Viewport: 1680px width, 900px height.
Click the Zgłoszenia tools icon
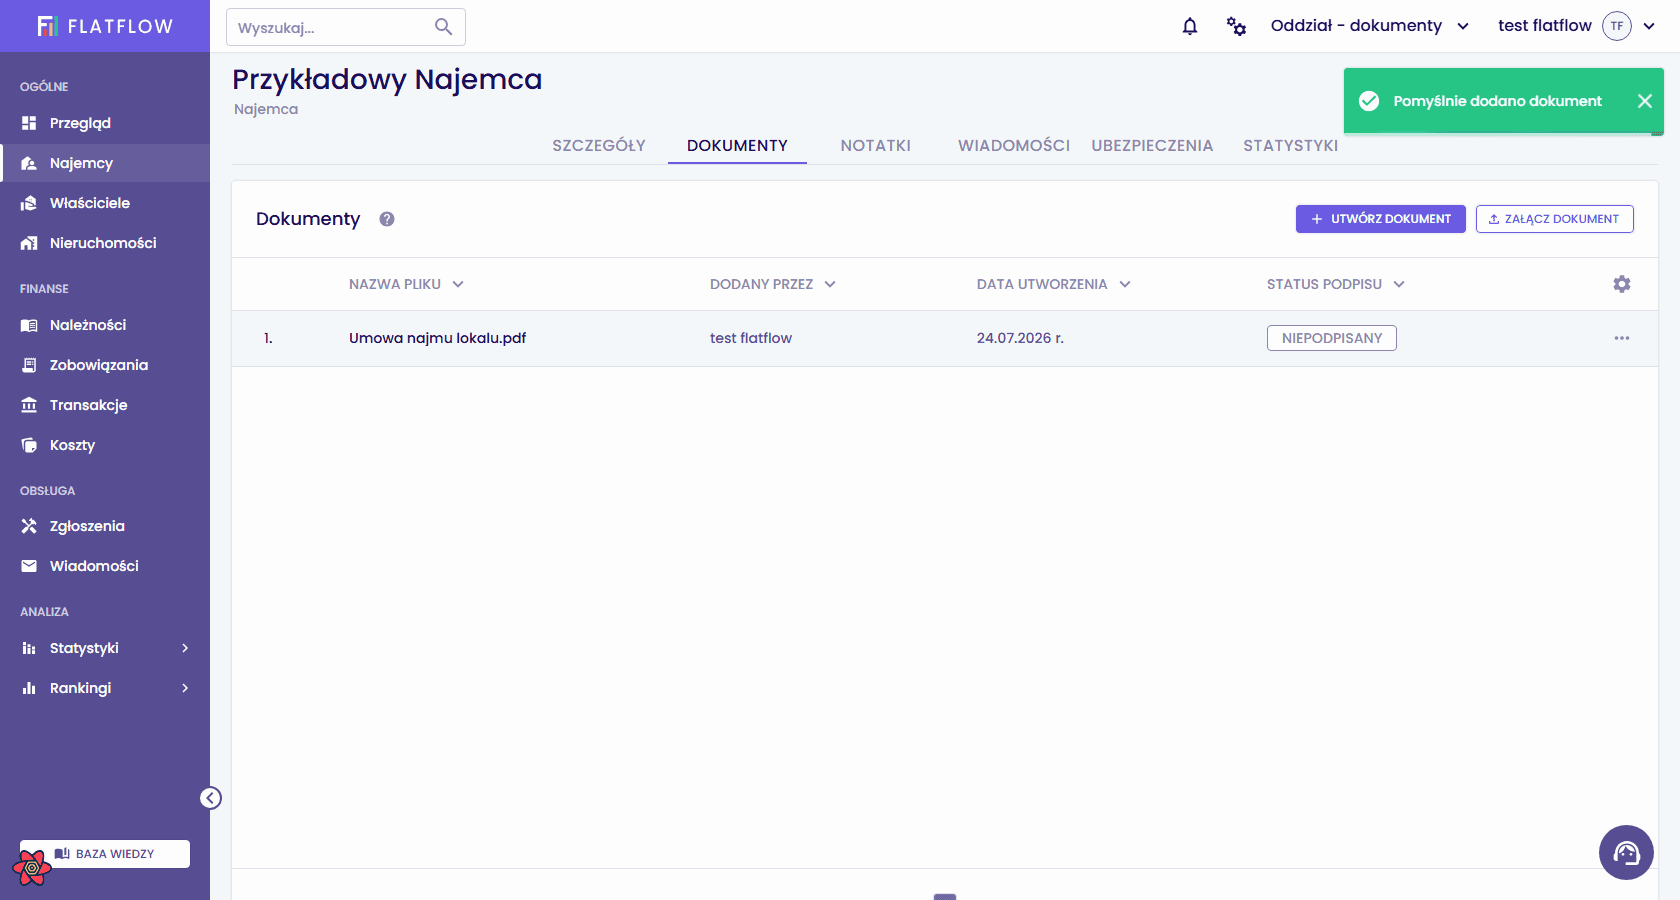click(x=29, y=526)
